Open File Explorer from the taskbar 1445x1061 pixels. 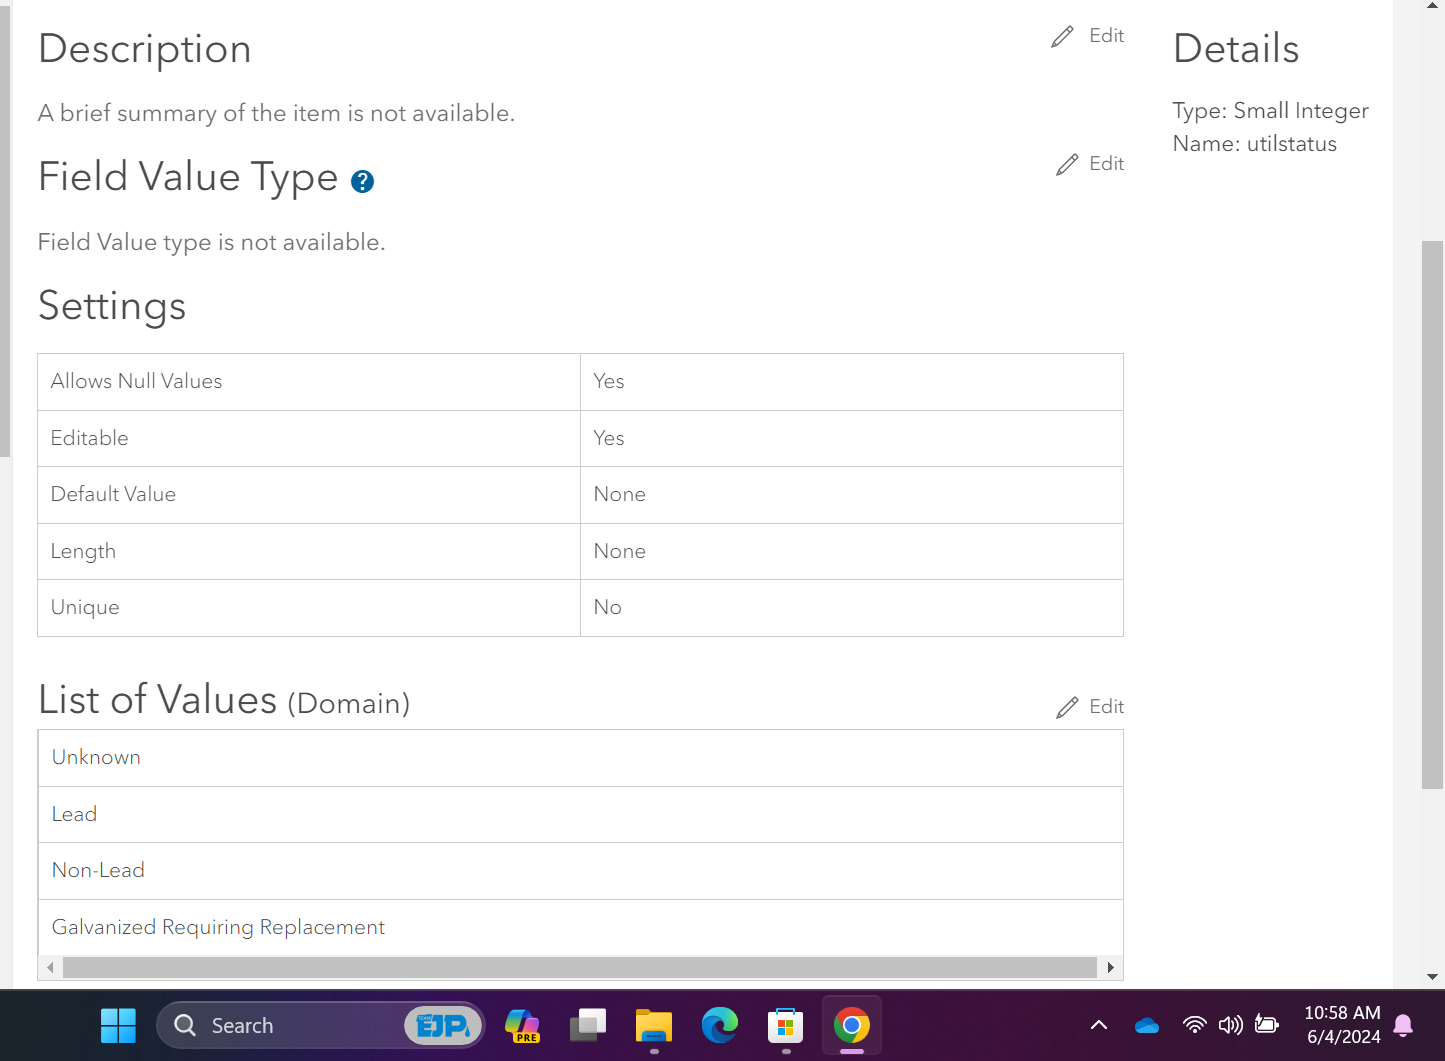coord(653,1025)
